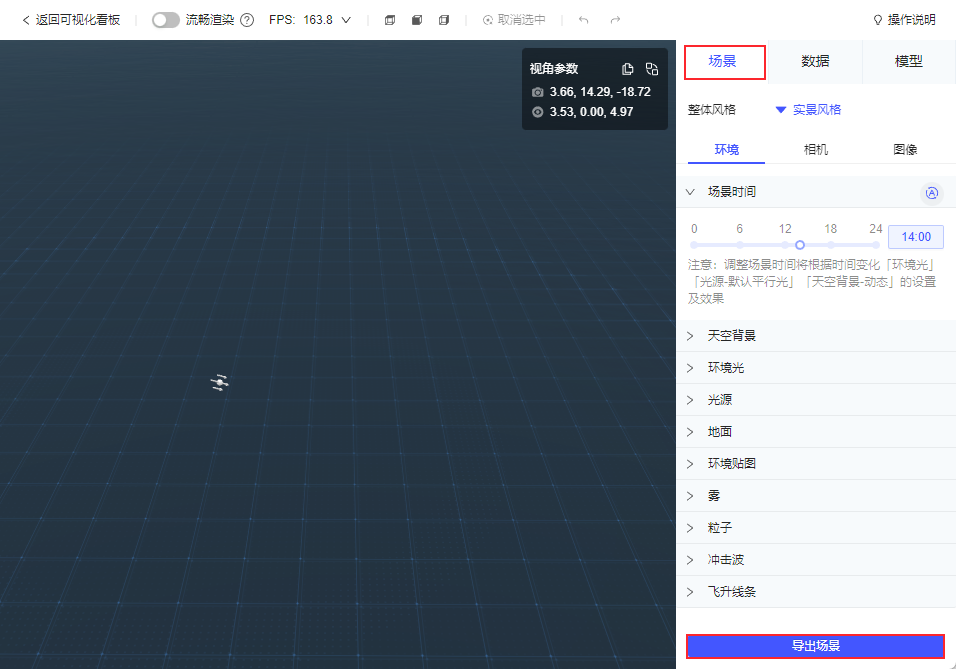Select the 图像 sub-tab
Screen dimensions: 956x669
[x=905, y=149]
